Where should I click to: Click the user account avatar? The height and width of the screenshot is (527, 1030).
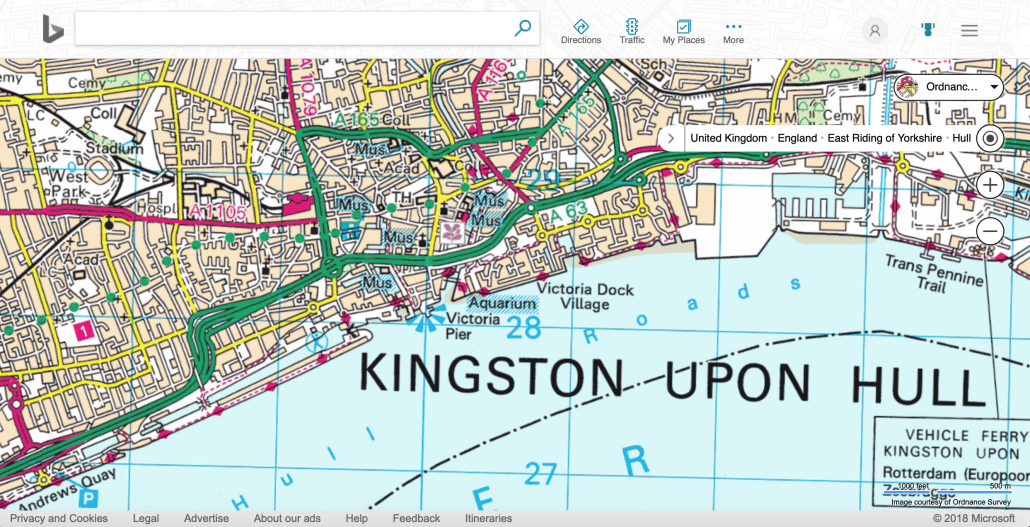(x=875, y=31)
